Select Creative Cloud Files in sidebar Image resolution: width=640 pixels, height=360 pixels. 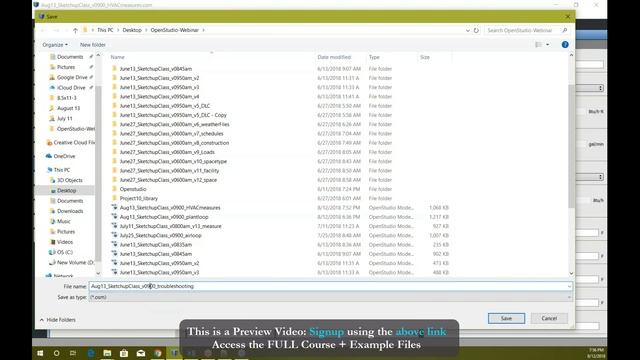click(70, 142)
